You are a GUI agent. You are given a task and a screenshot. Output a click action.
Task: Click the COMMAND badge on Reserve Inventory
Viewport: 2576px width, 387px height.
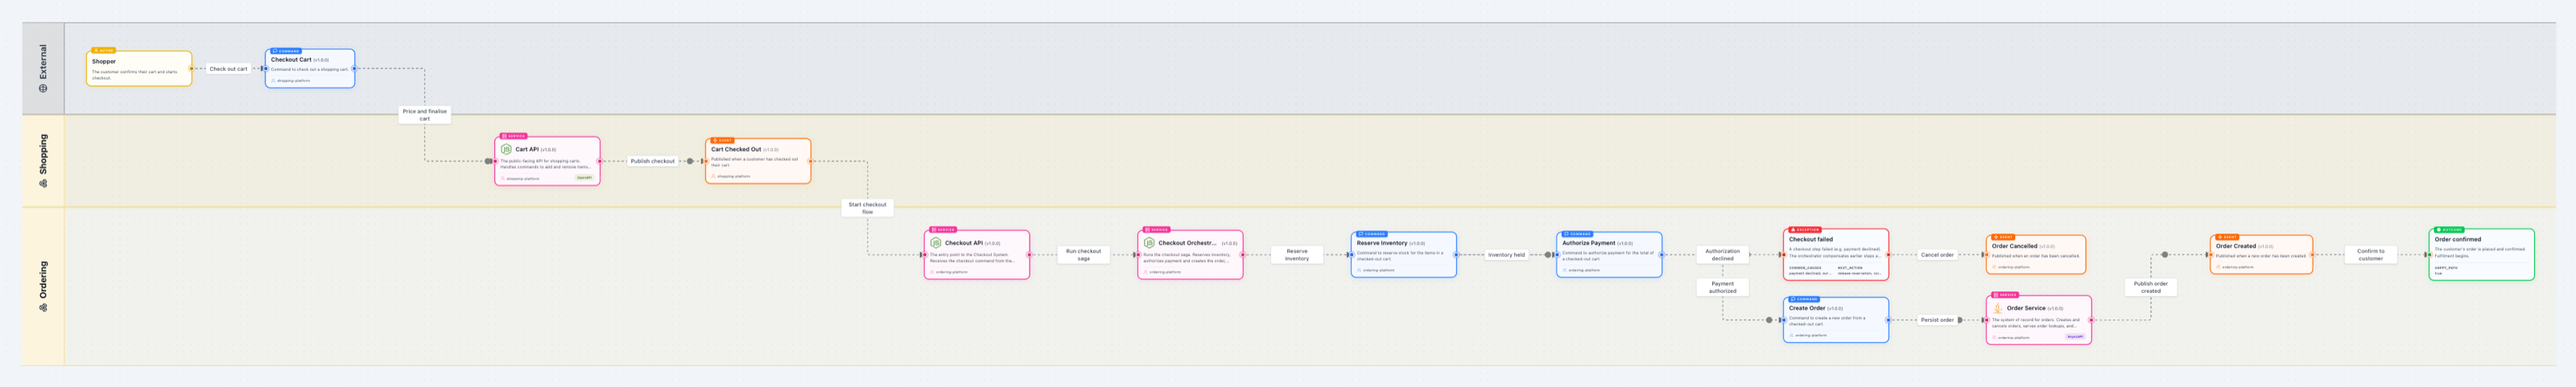pos(1372,234)
